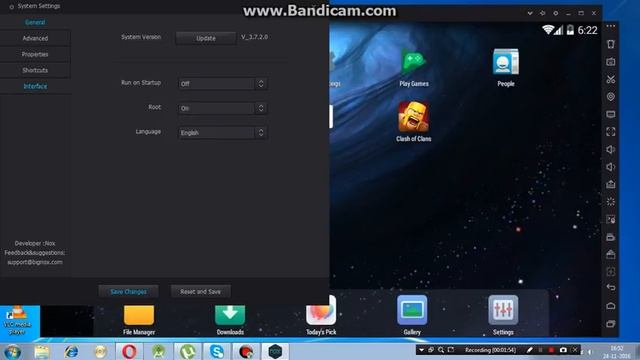This screenshot has height=360, width=640.
Task: Click the Bandicam pencil draw icon
Action: click(x=529, y=350)
